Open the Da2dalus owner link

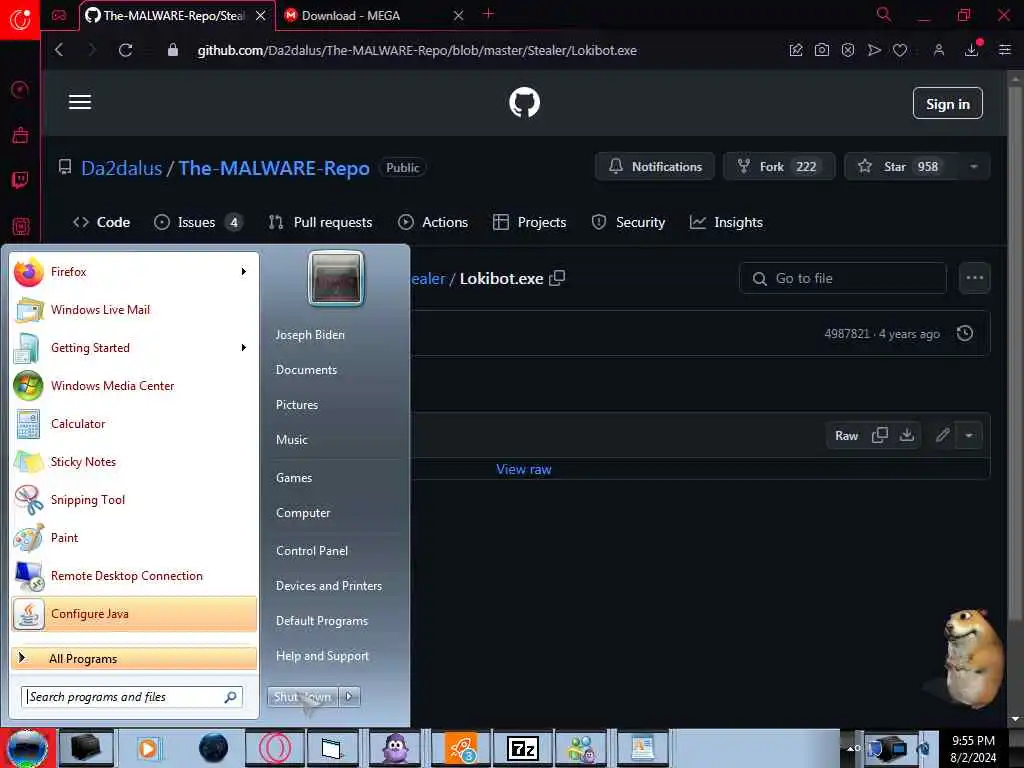(x=121, y=168)
